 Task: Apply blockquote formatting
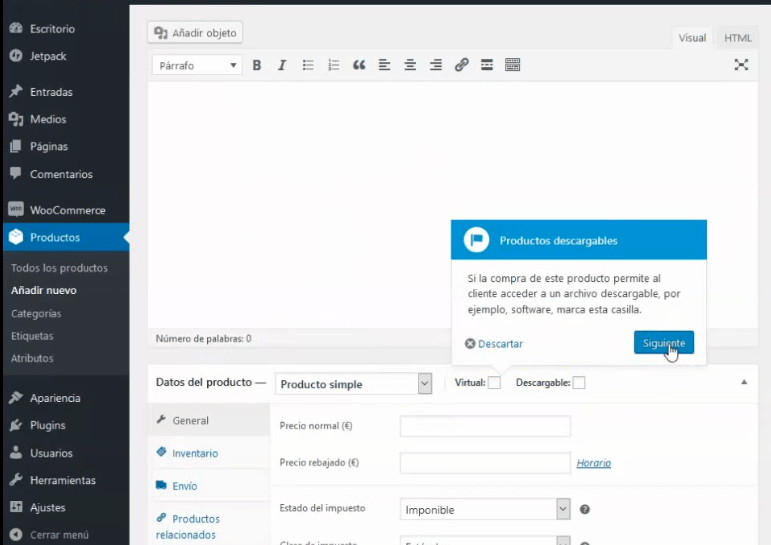[x=359, y=65]
